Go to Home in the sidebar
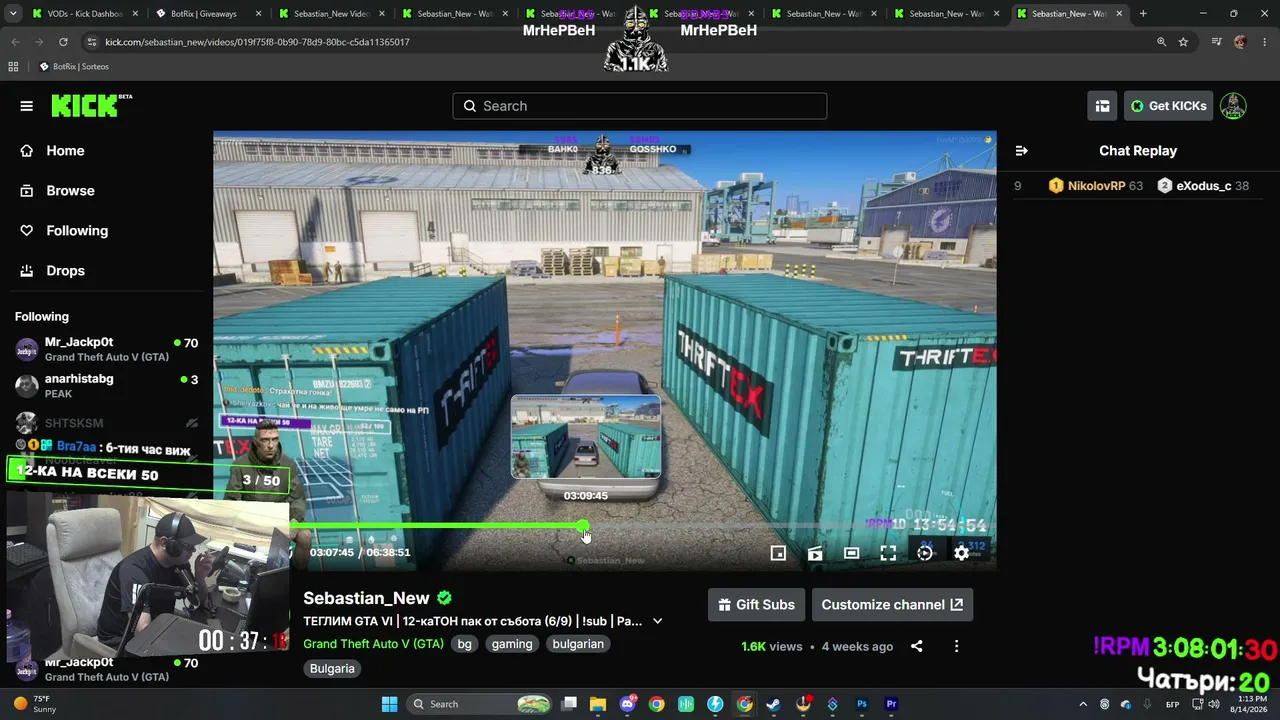 click(x=65, y=151)
